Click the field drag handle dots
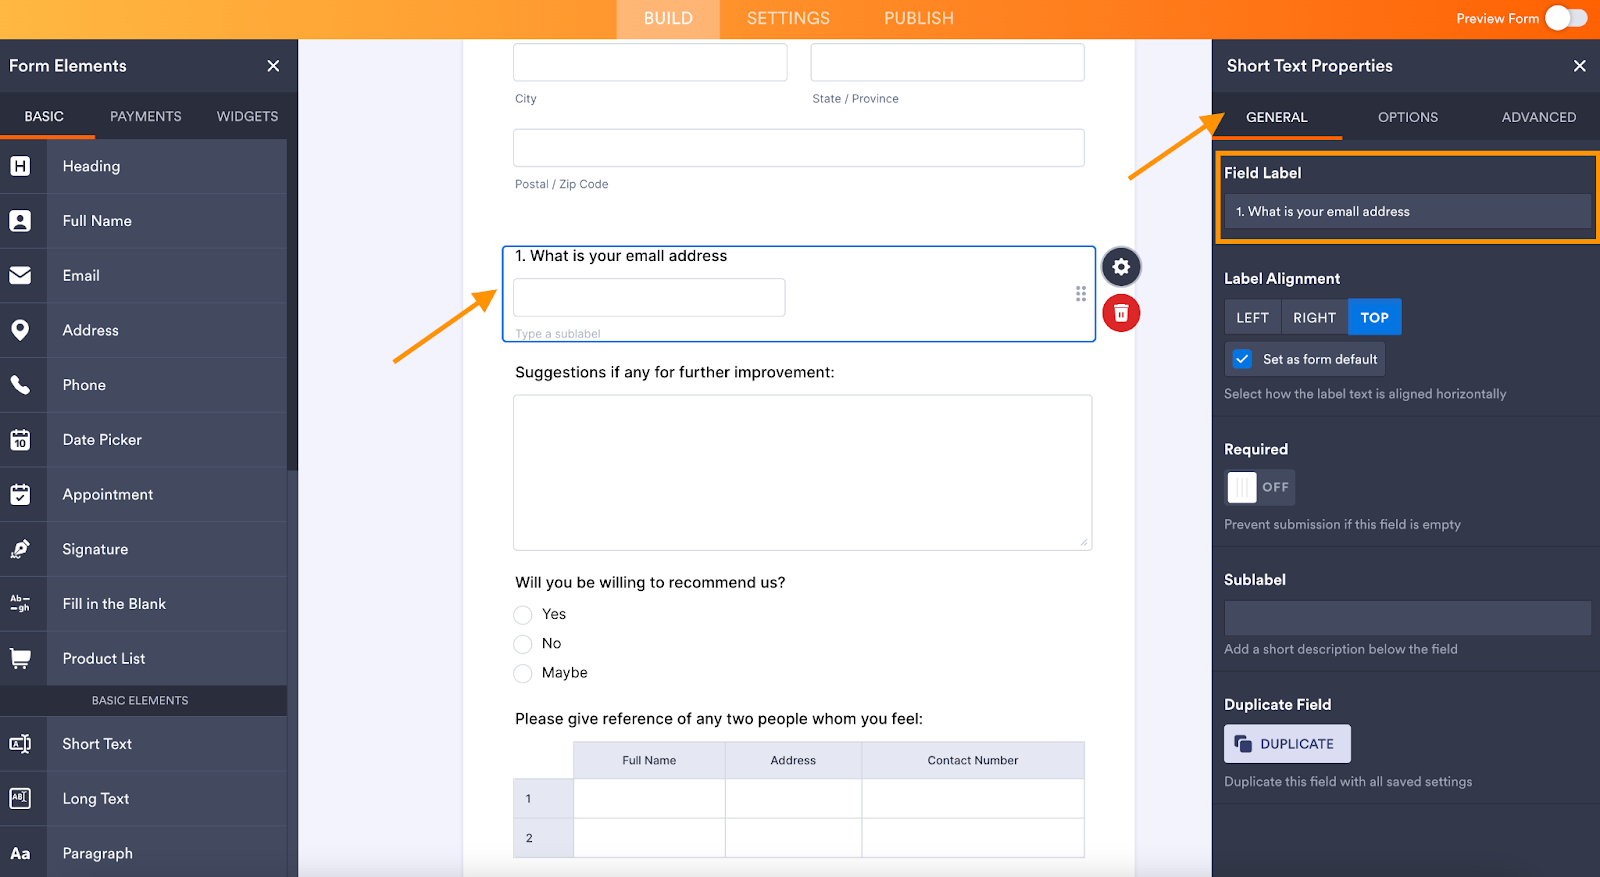Viewport: 1600px width, 877px height. point(1081,294)
